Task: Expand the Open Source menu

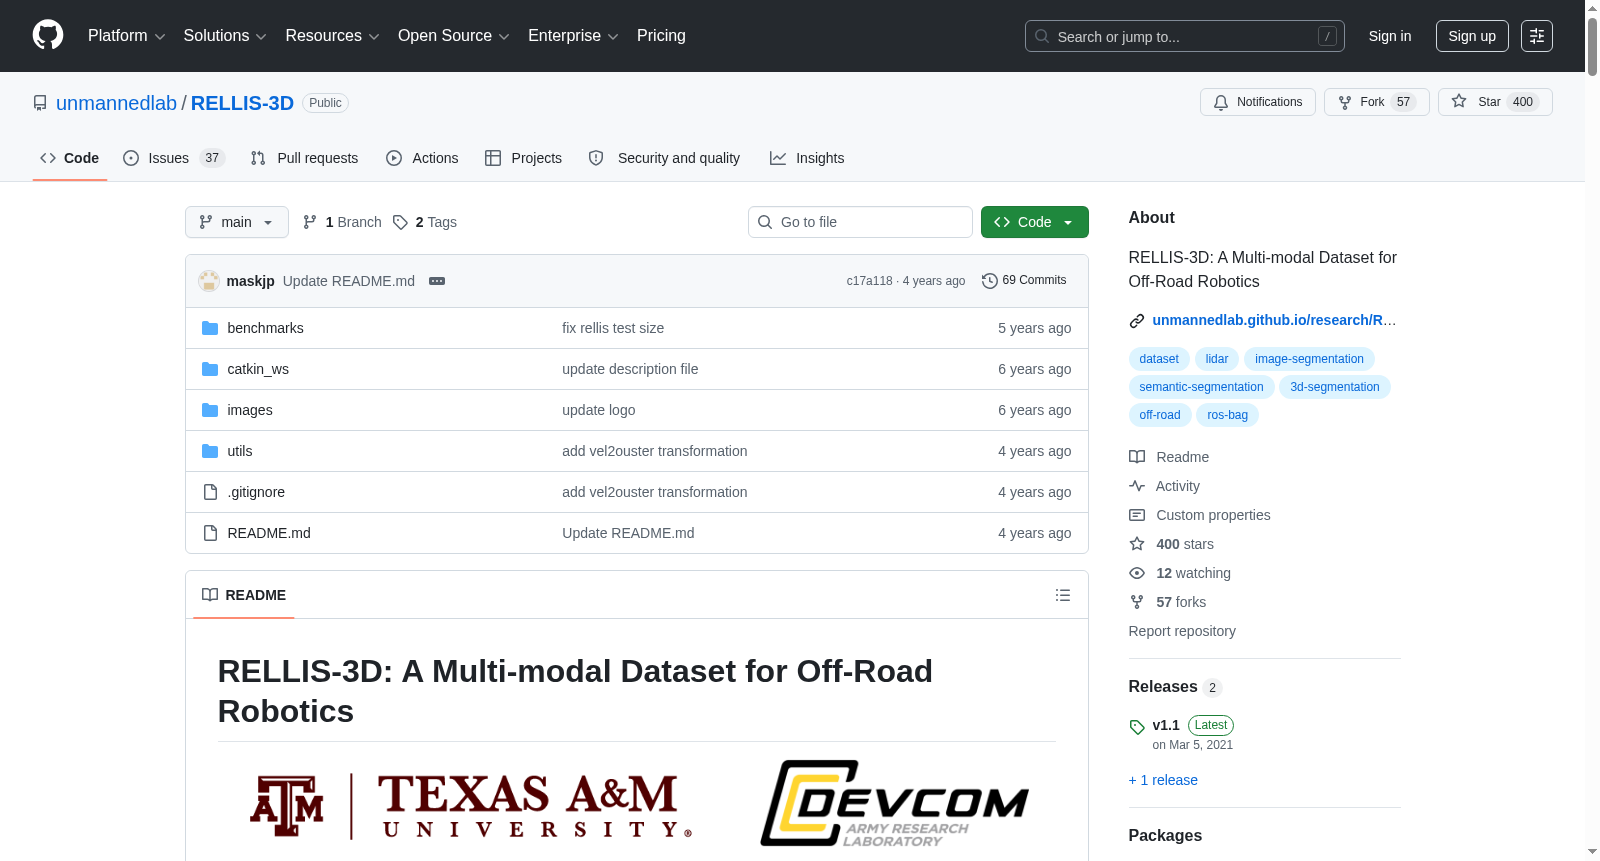Action: coord(454,36)
